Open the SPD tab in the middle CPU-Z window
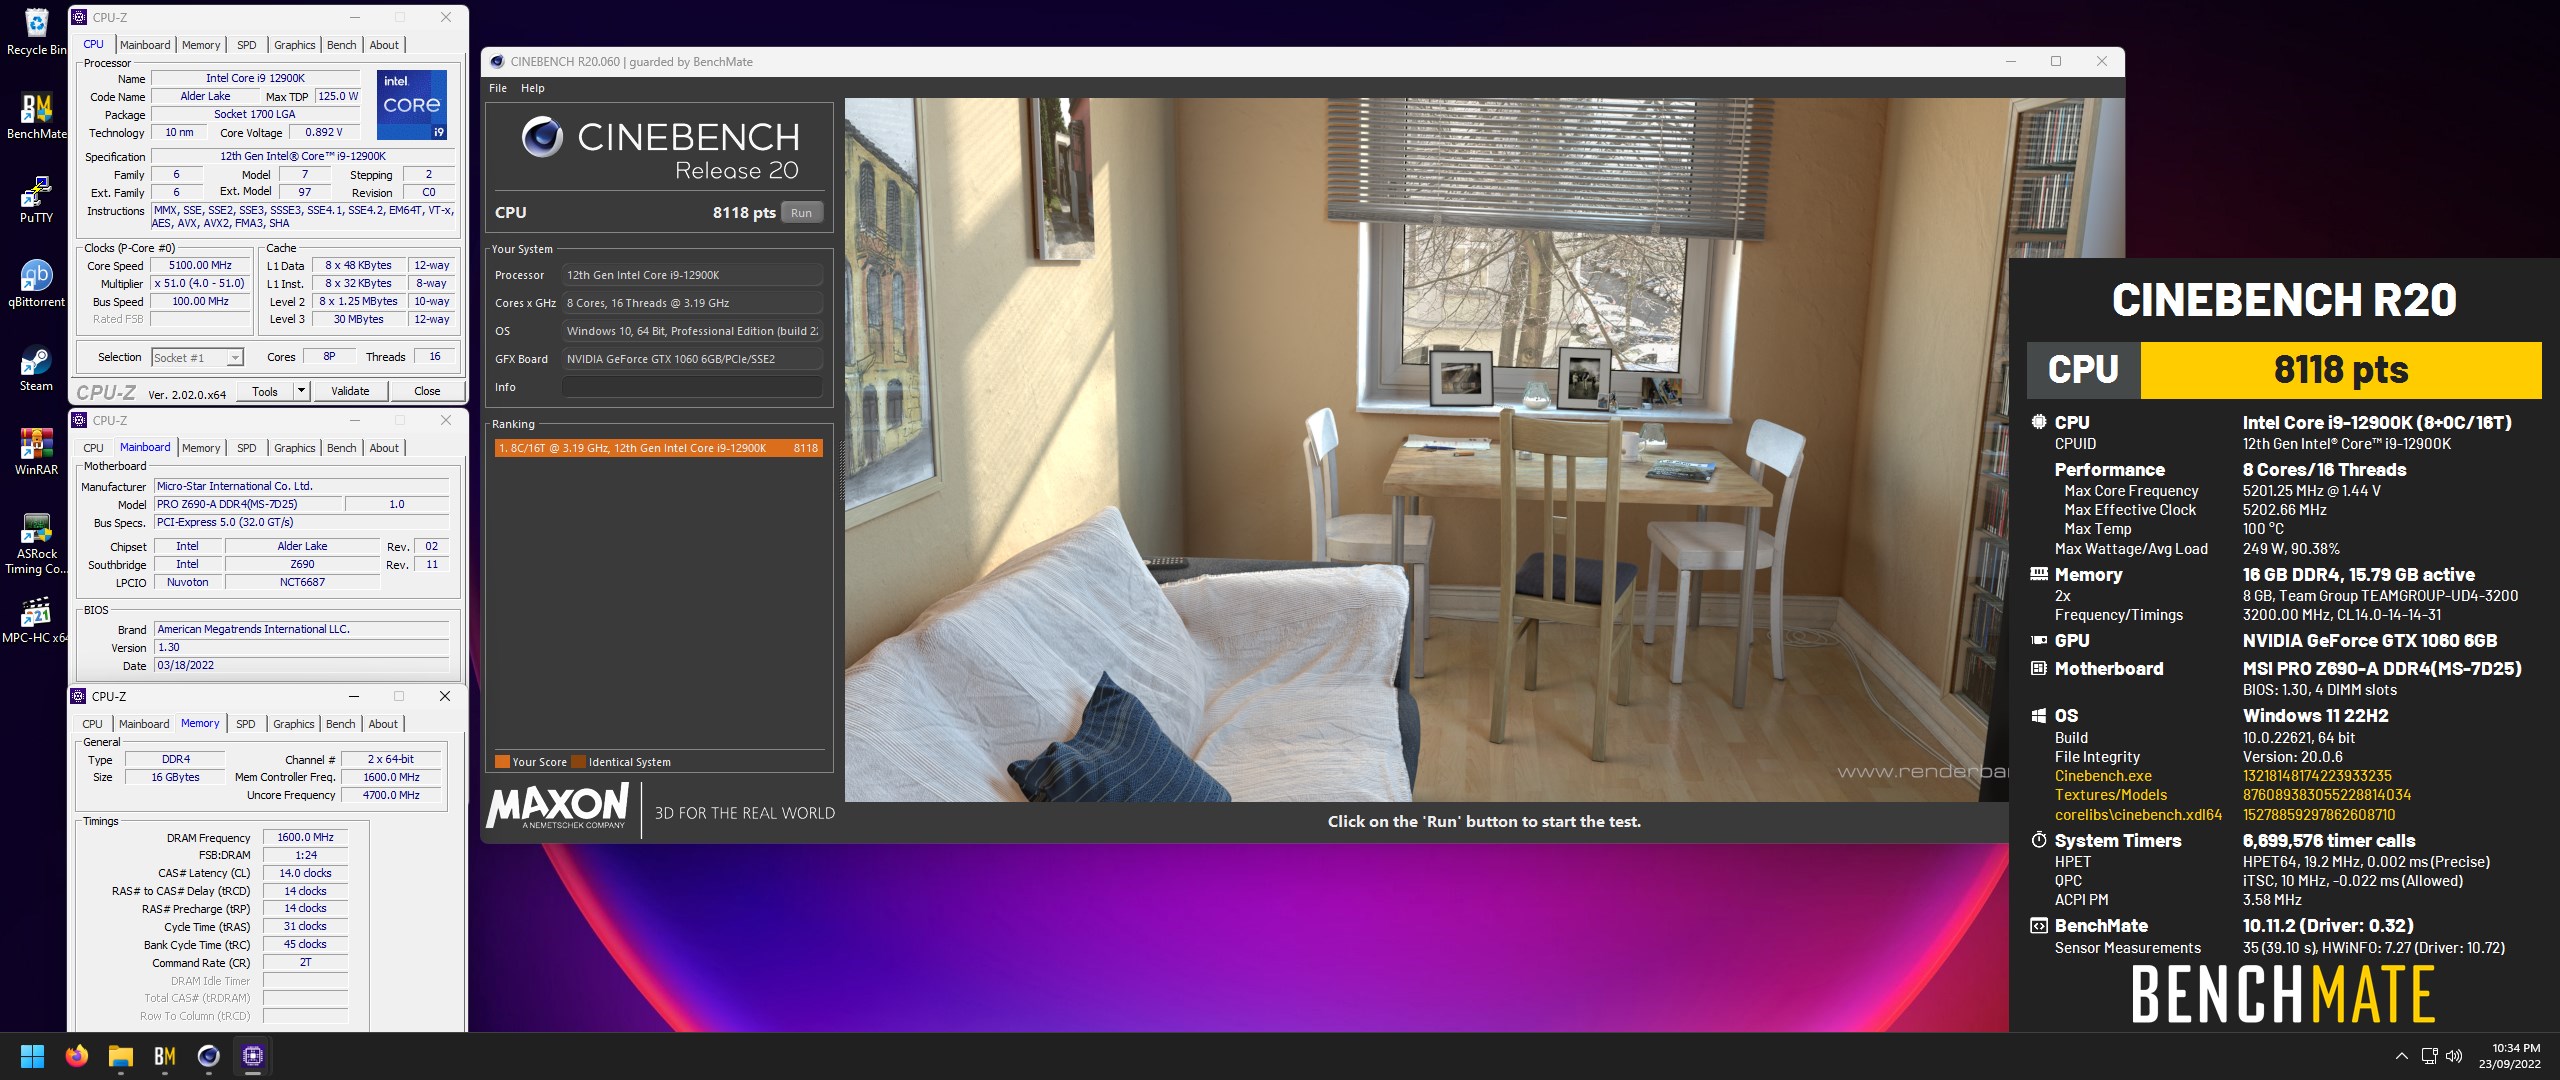2560x1080 pixels. (x=247, y=448)
